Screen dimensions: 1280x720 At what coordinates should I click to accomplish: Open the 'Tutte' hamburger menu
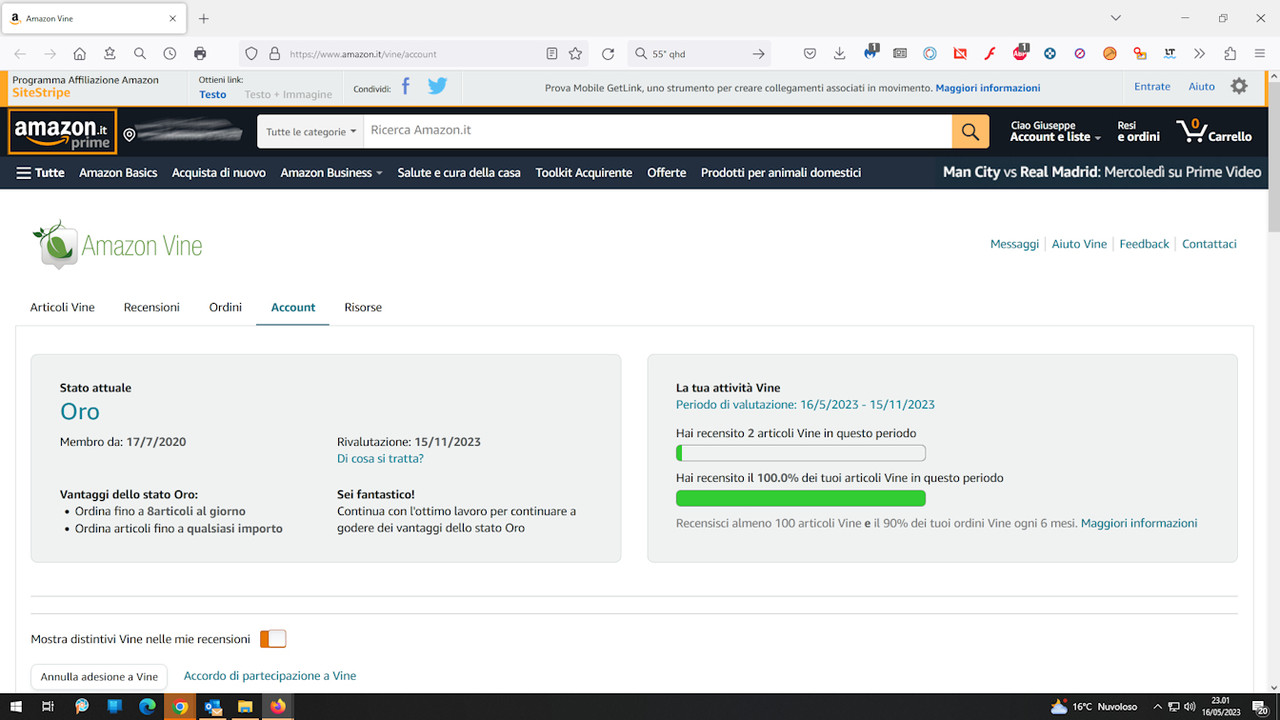tap(40, 173)
